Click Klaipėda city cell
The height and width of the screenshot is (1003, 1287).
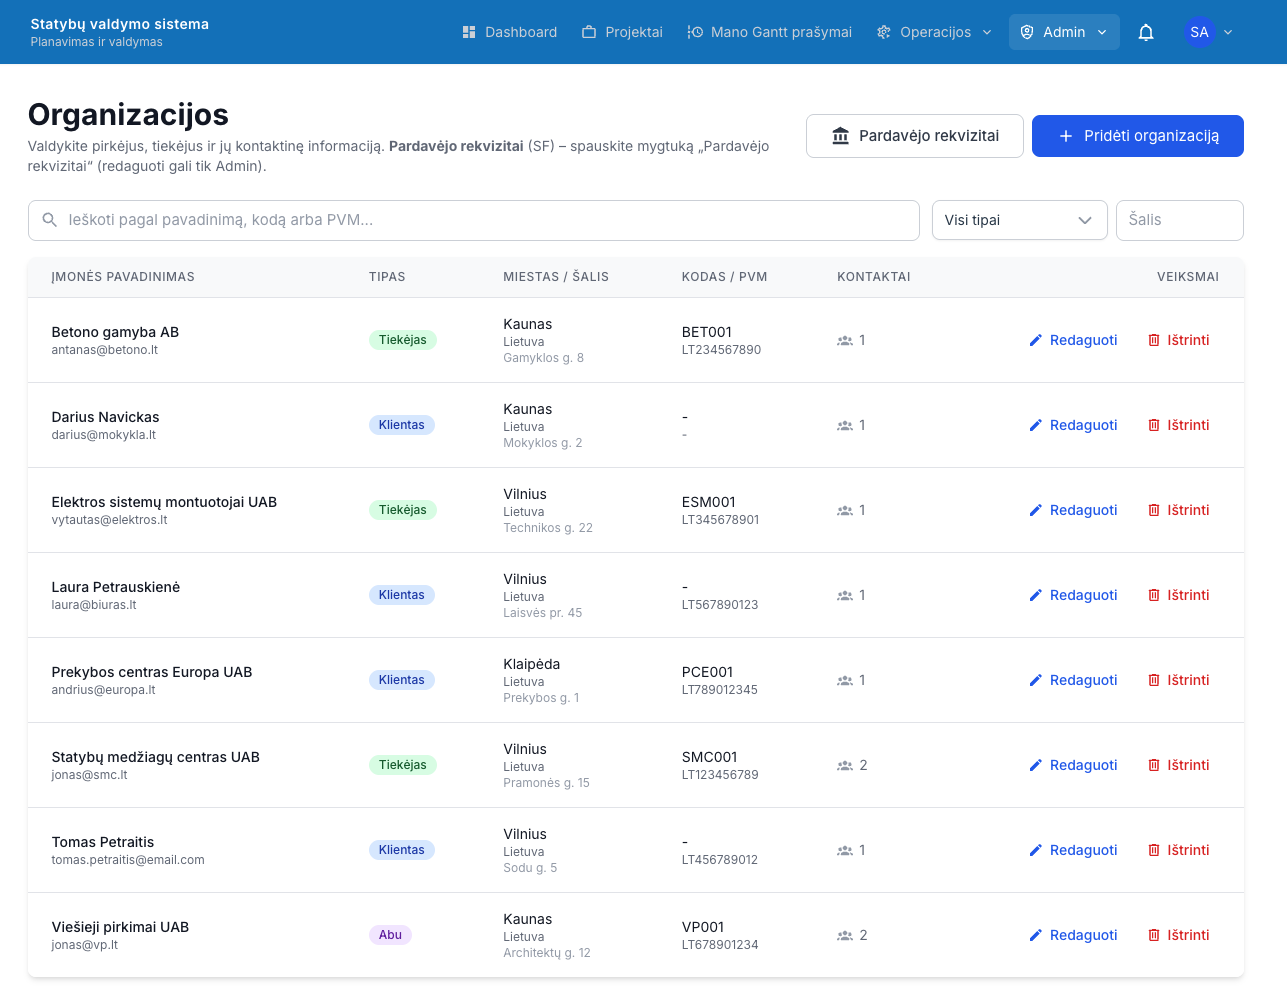[532, 664]
